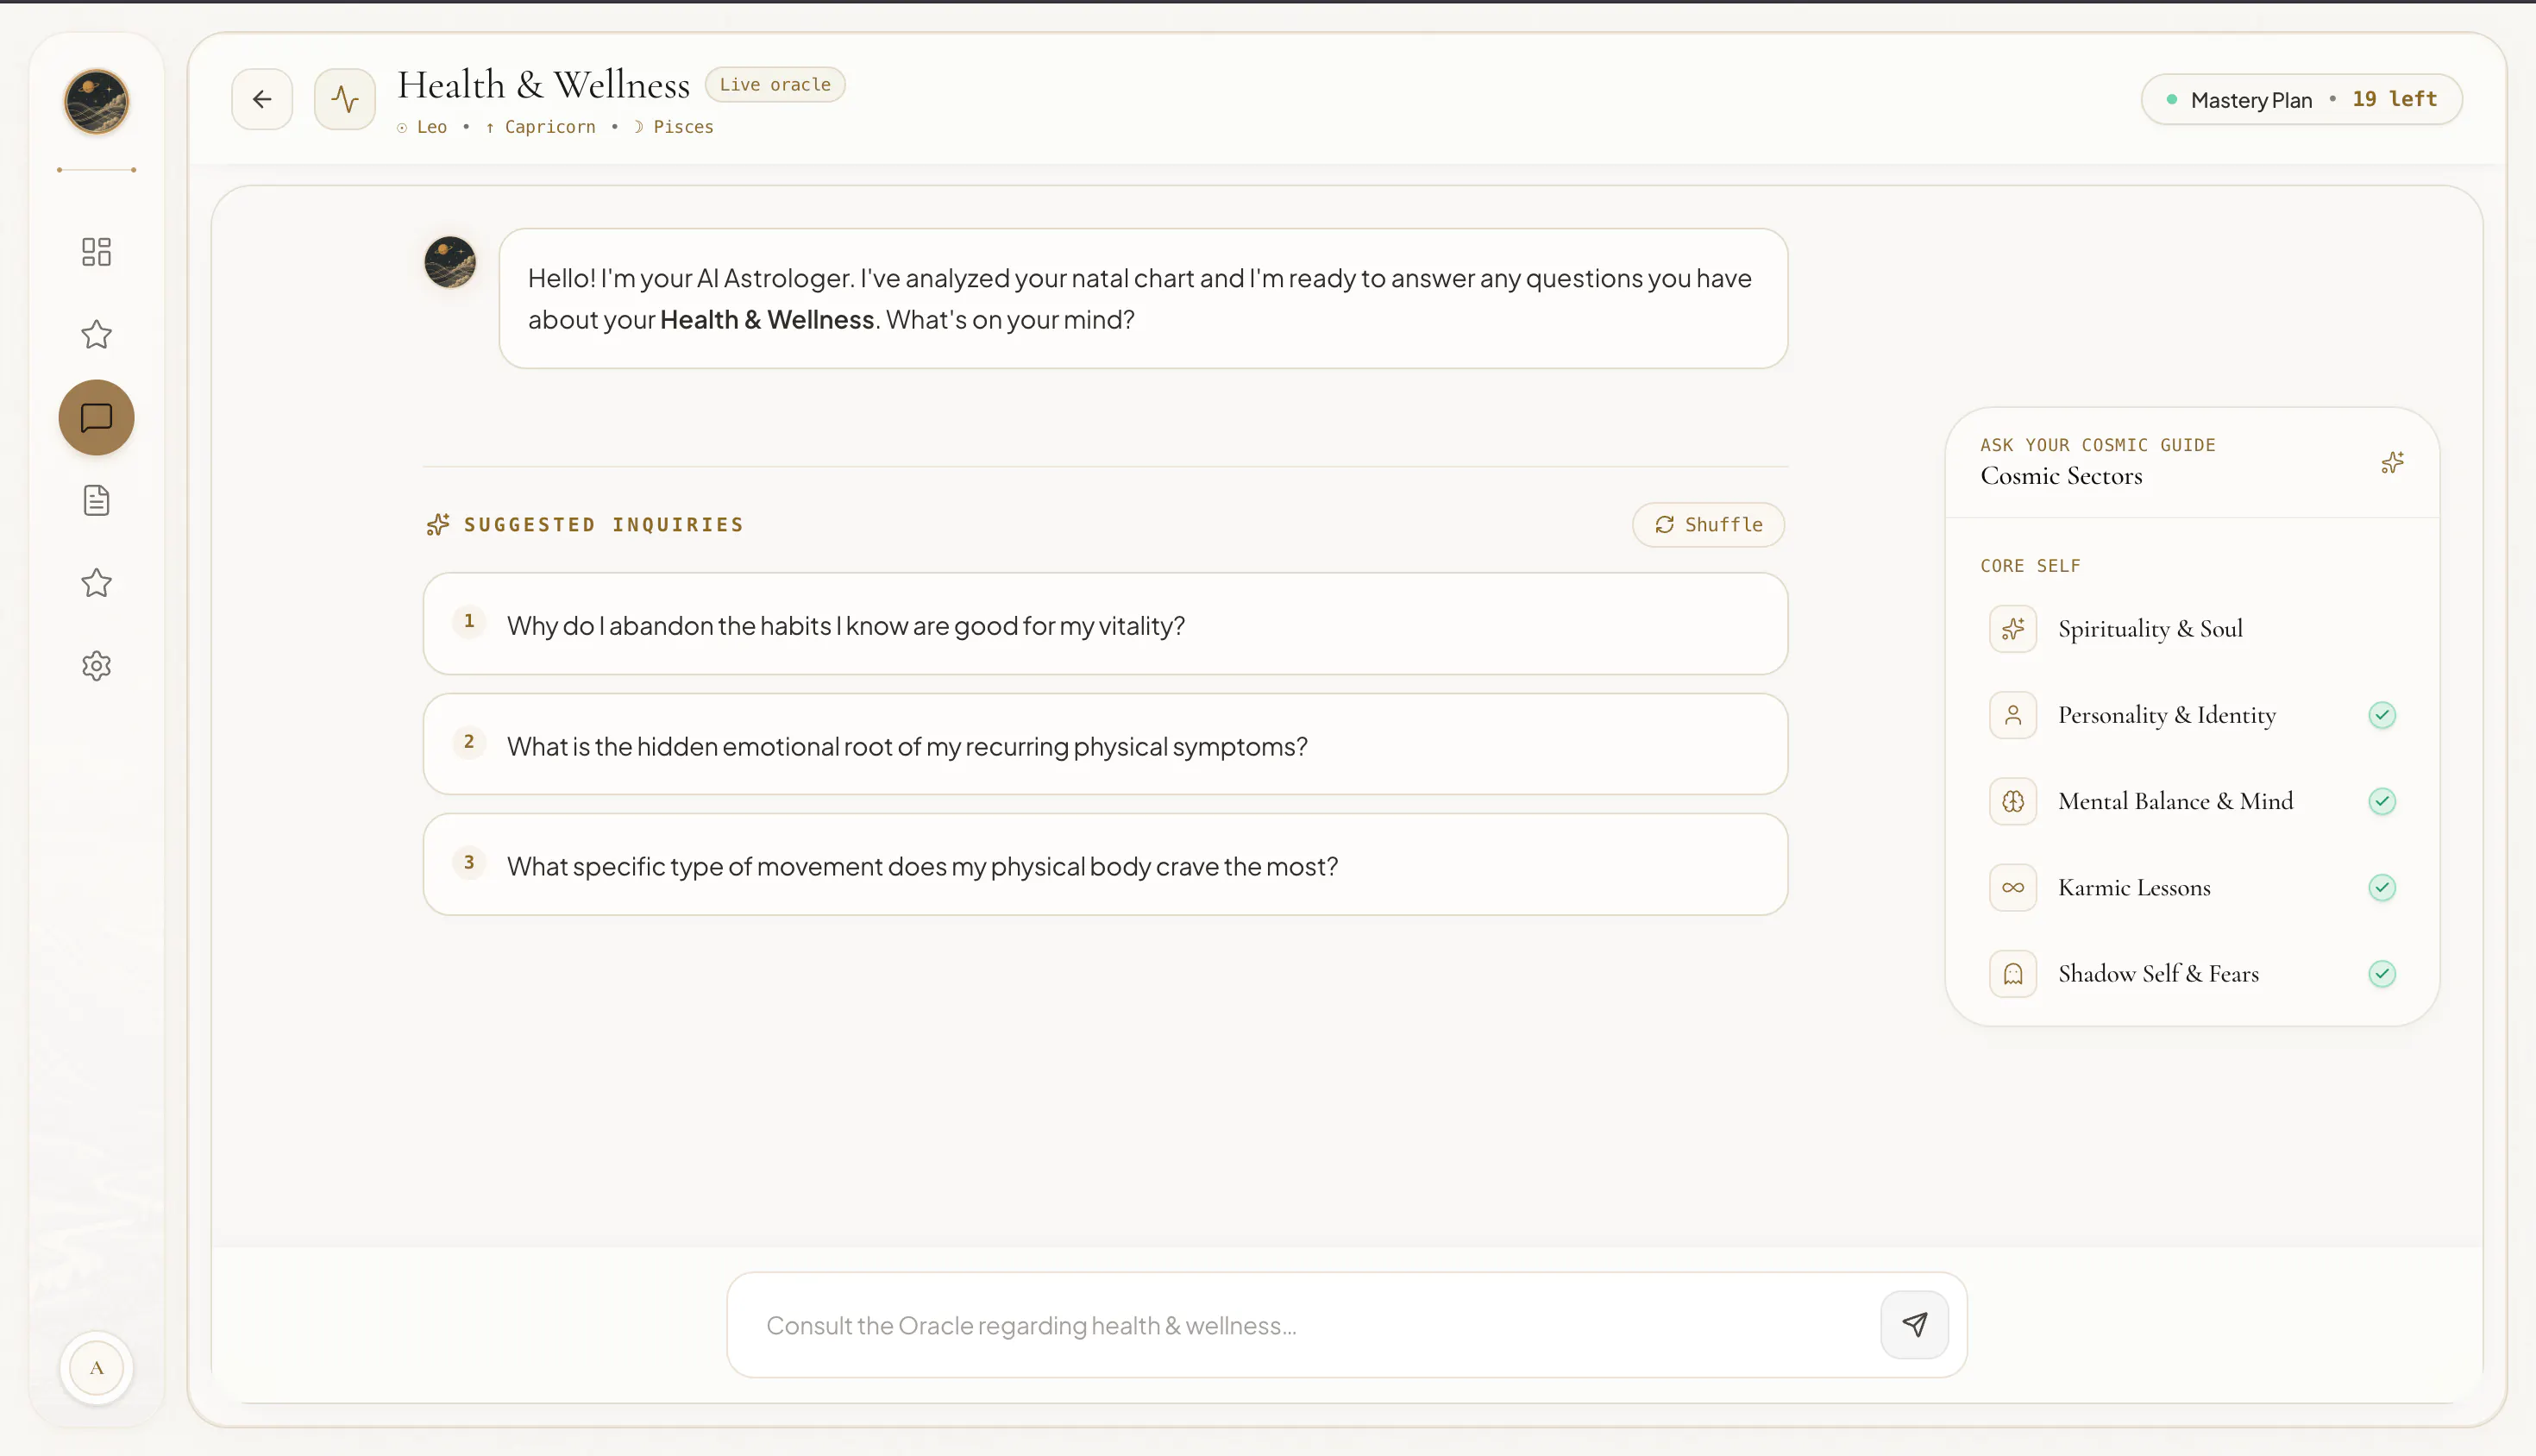Click the Pisces moon sign label
Screen dimensions: 2536x1456
pyautogui.click(x=673, y=127)
